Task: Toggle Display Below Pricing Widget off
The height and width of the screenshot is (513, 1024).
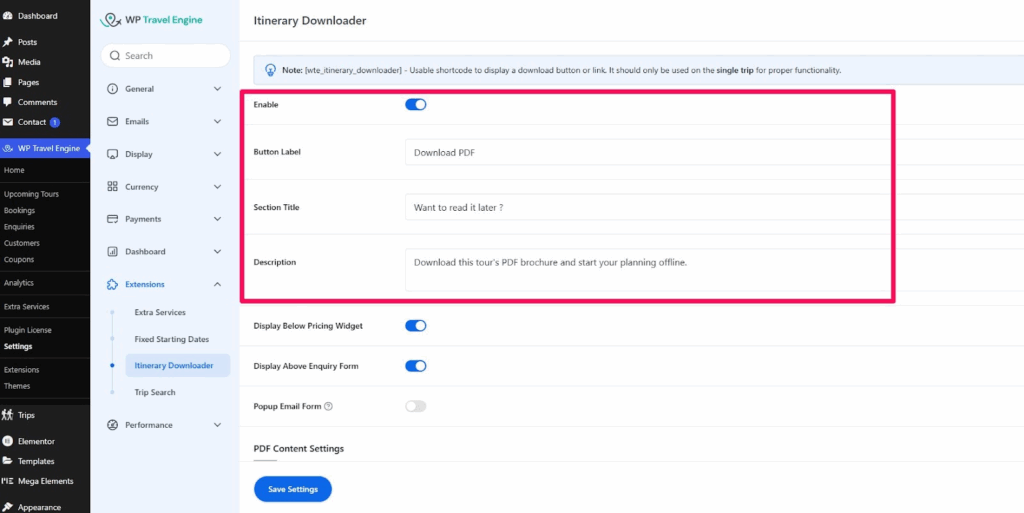Action: 415,326
